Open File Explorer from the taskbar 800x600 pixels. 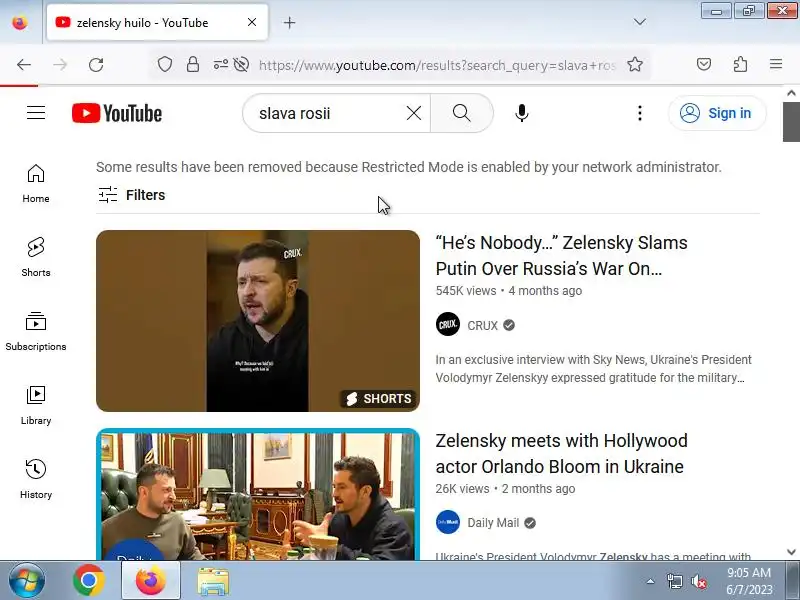[213, 581]
